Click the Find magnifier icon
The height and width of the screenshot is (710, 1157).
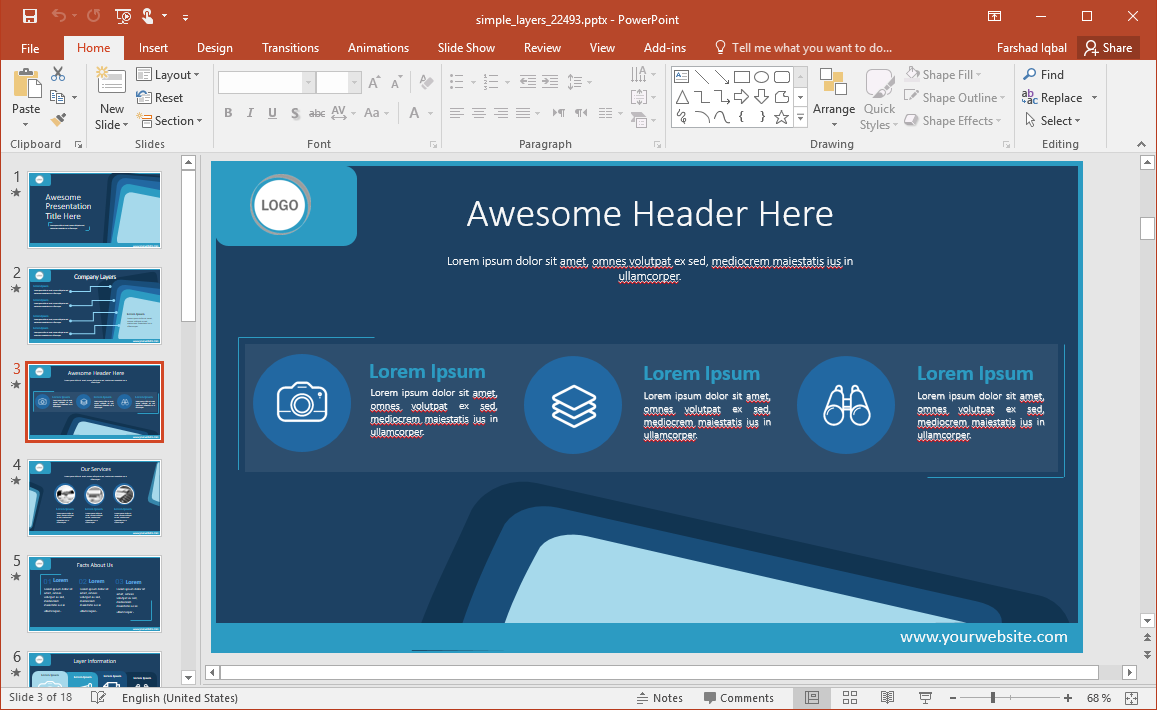(x=1030, y=74)
